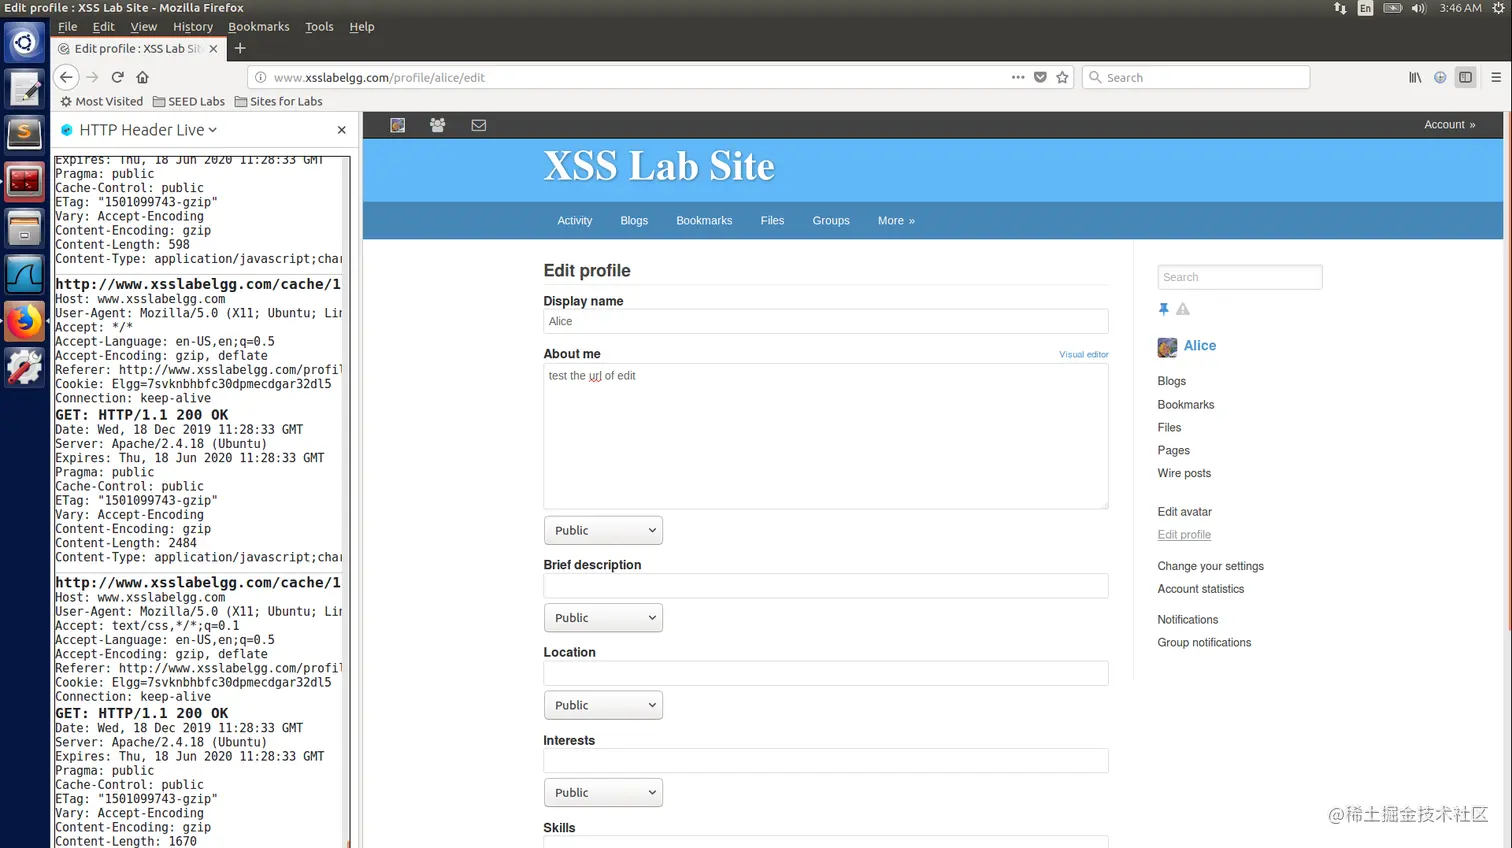1512x848 pixels.
Task: Open the History menu in Firefox
Action: pos(192,27)
